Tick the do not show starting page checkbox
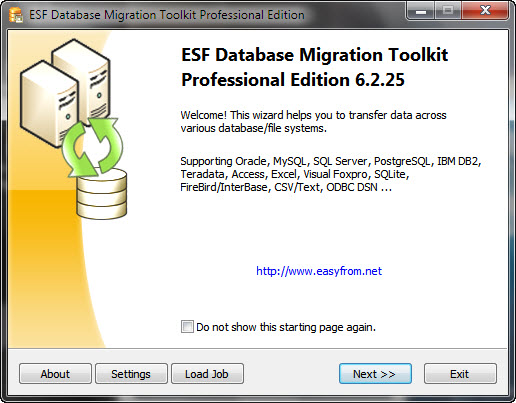The height and width of the screenshot is (403, 516). point(187,326)
